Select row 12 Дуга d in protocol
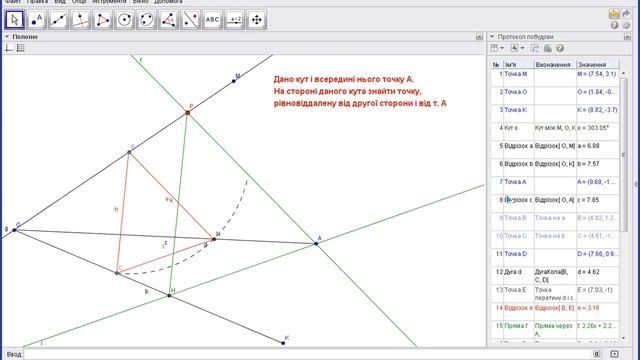 tap(555, 275)
